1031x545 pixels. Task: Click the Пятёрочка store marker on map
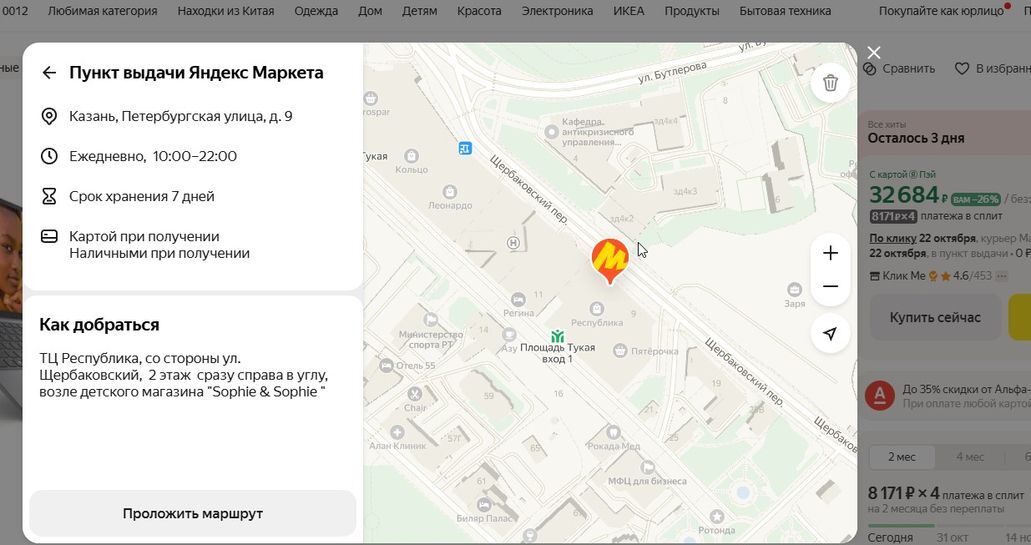tap(620, 351)
